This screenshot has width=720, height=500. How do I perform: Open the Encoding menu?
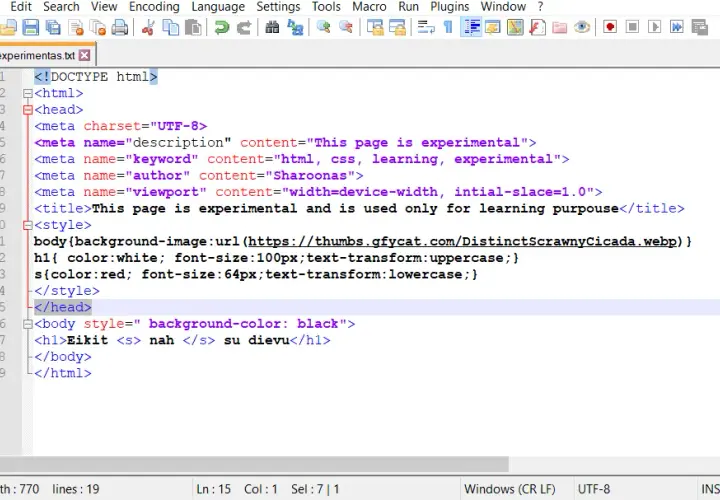pos(154,7)
